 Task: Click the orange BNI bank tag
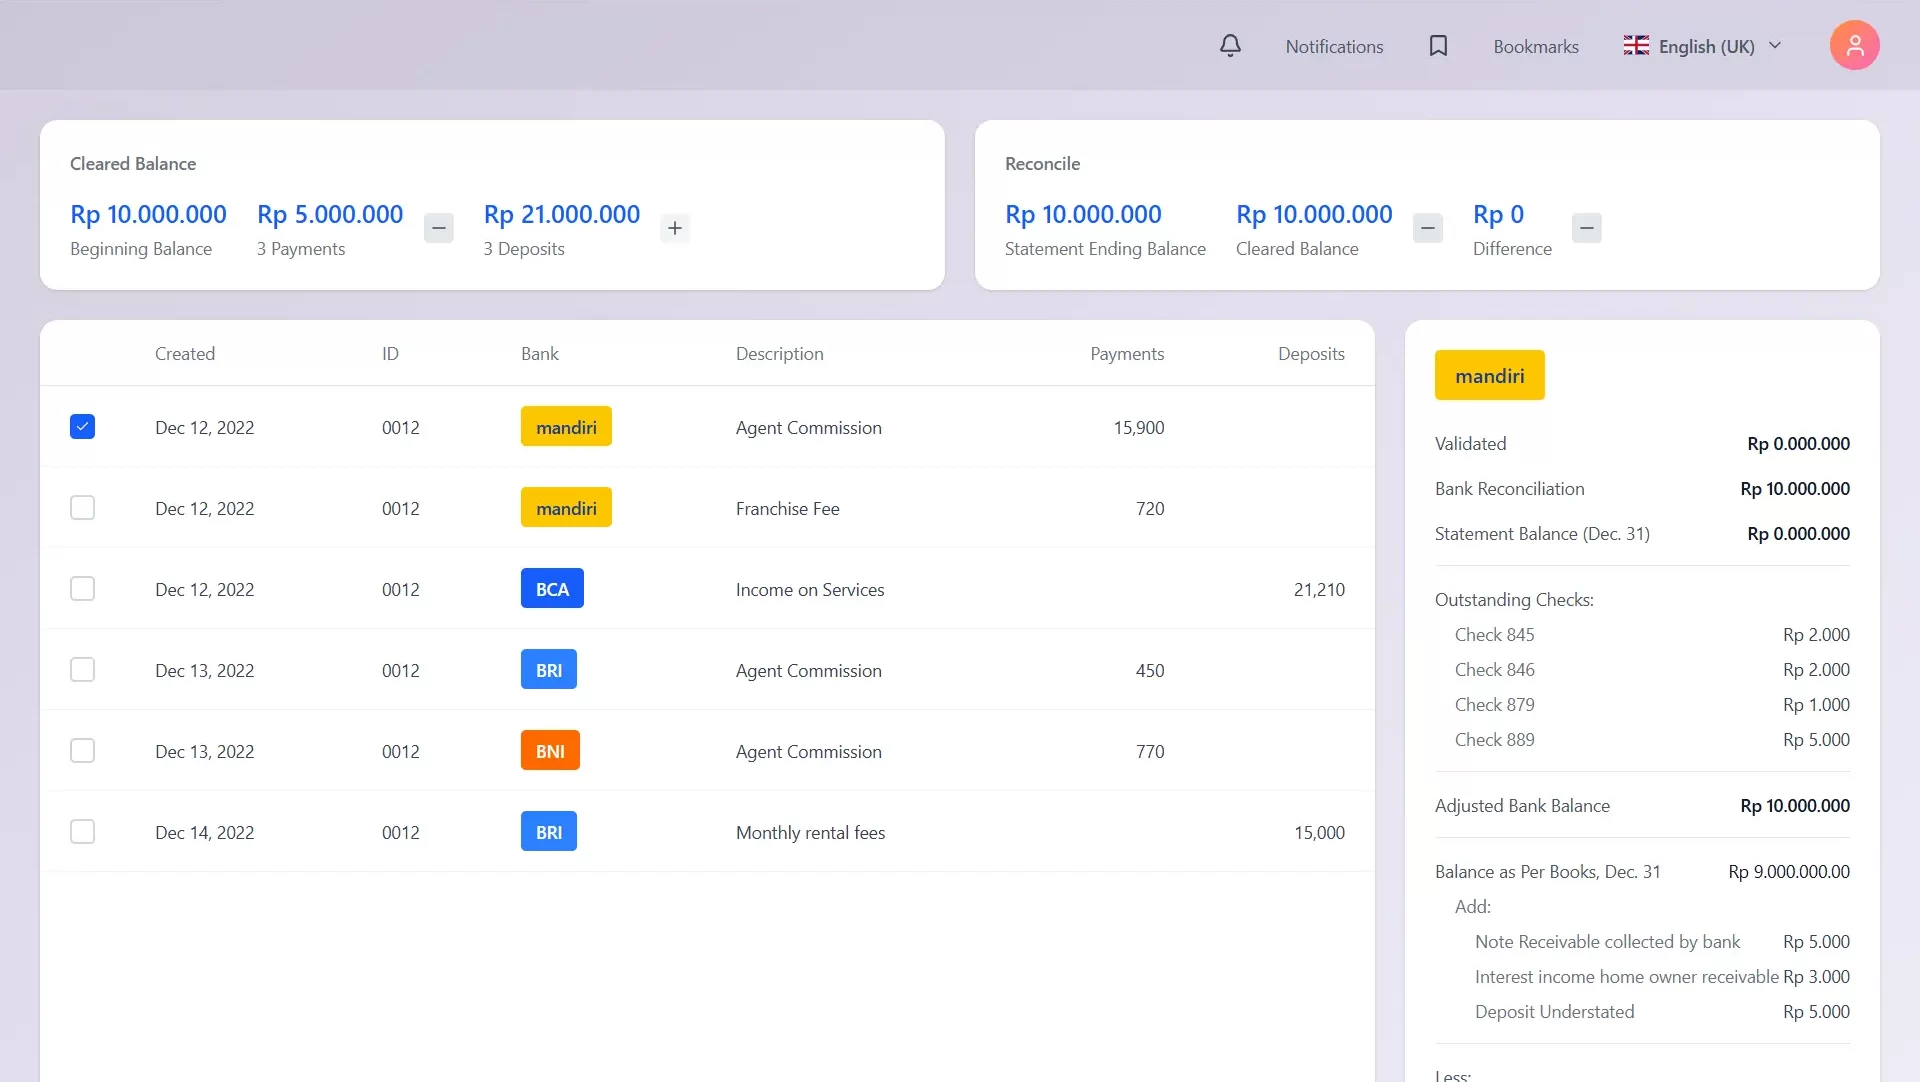[x=550, y=751]
